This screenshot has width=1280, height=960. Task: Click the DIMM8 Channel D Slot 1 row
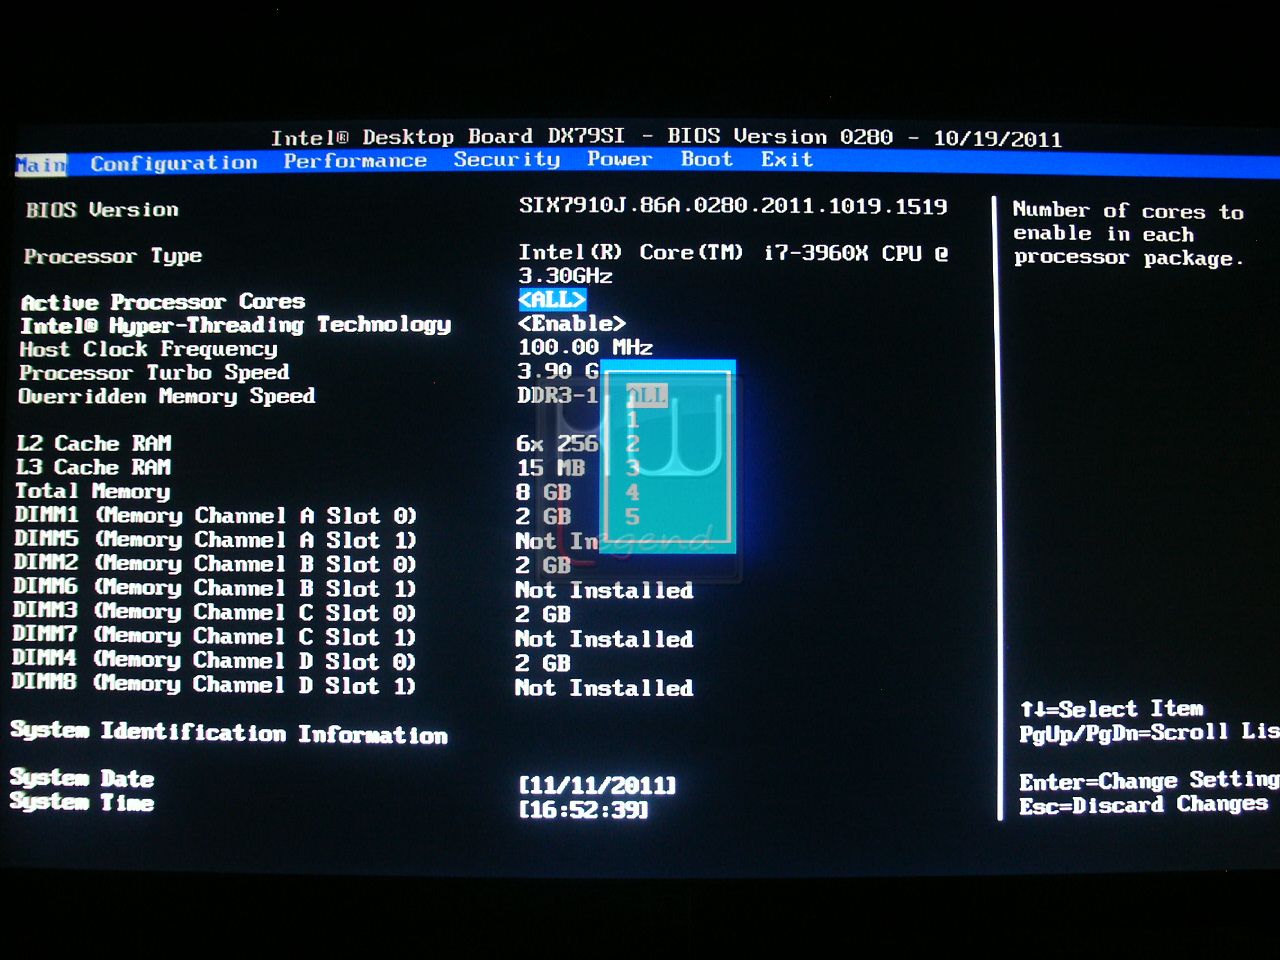point(213,685)
